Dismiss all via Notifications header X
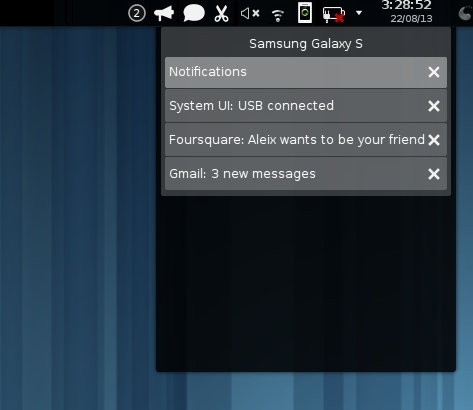 (x=434, y=72)
